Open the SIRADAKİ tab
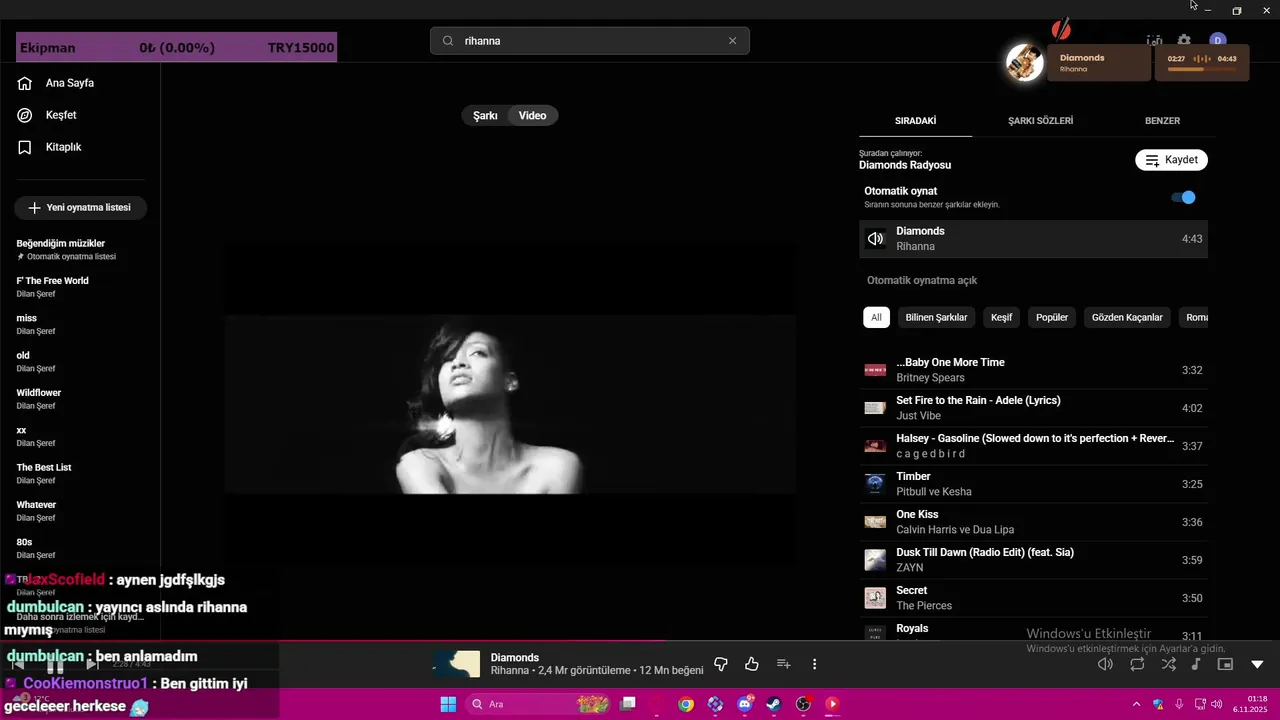Screen dimensions: 1280x720 point(915,120)
